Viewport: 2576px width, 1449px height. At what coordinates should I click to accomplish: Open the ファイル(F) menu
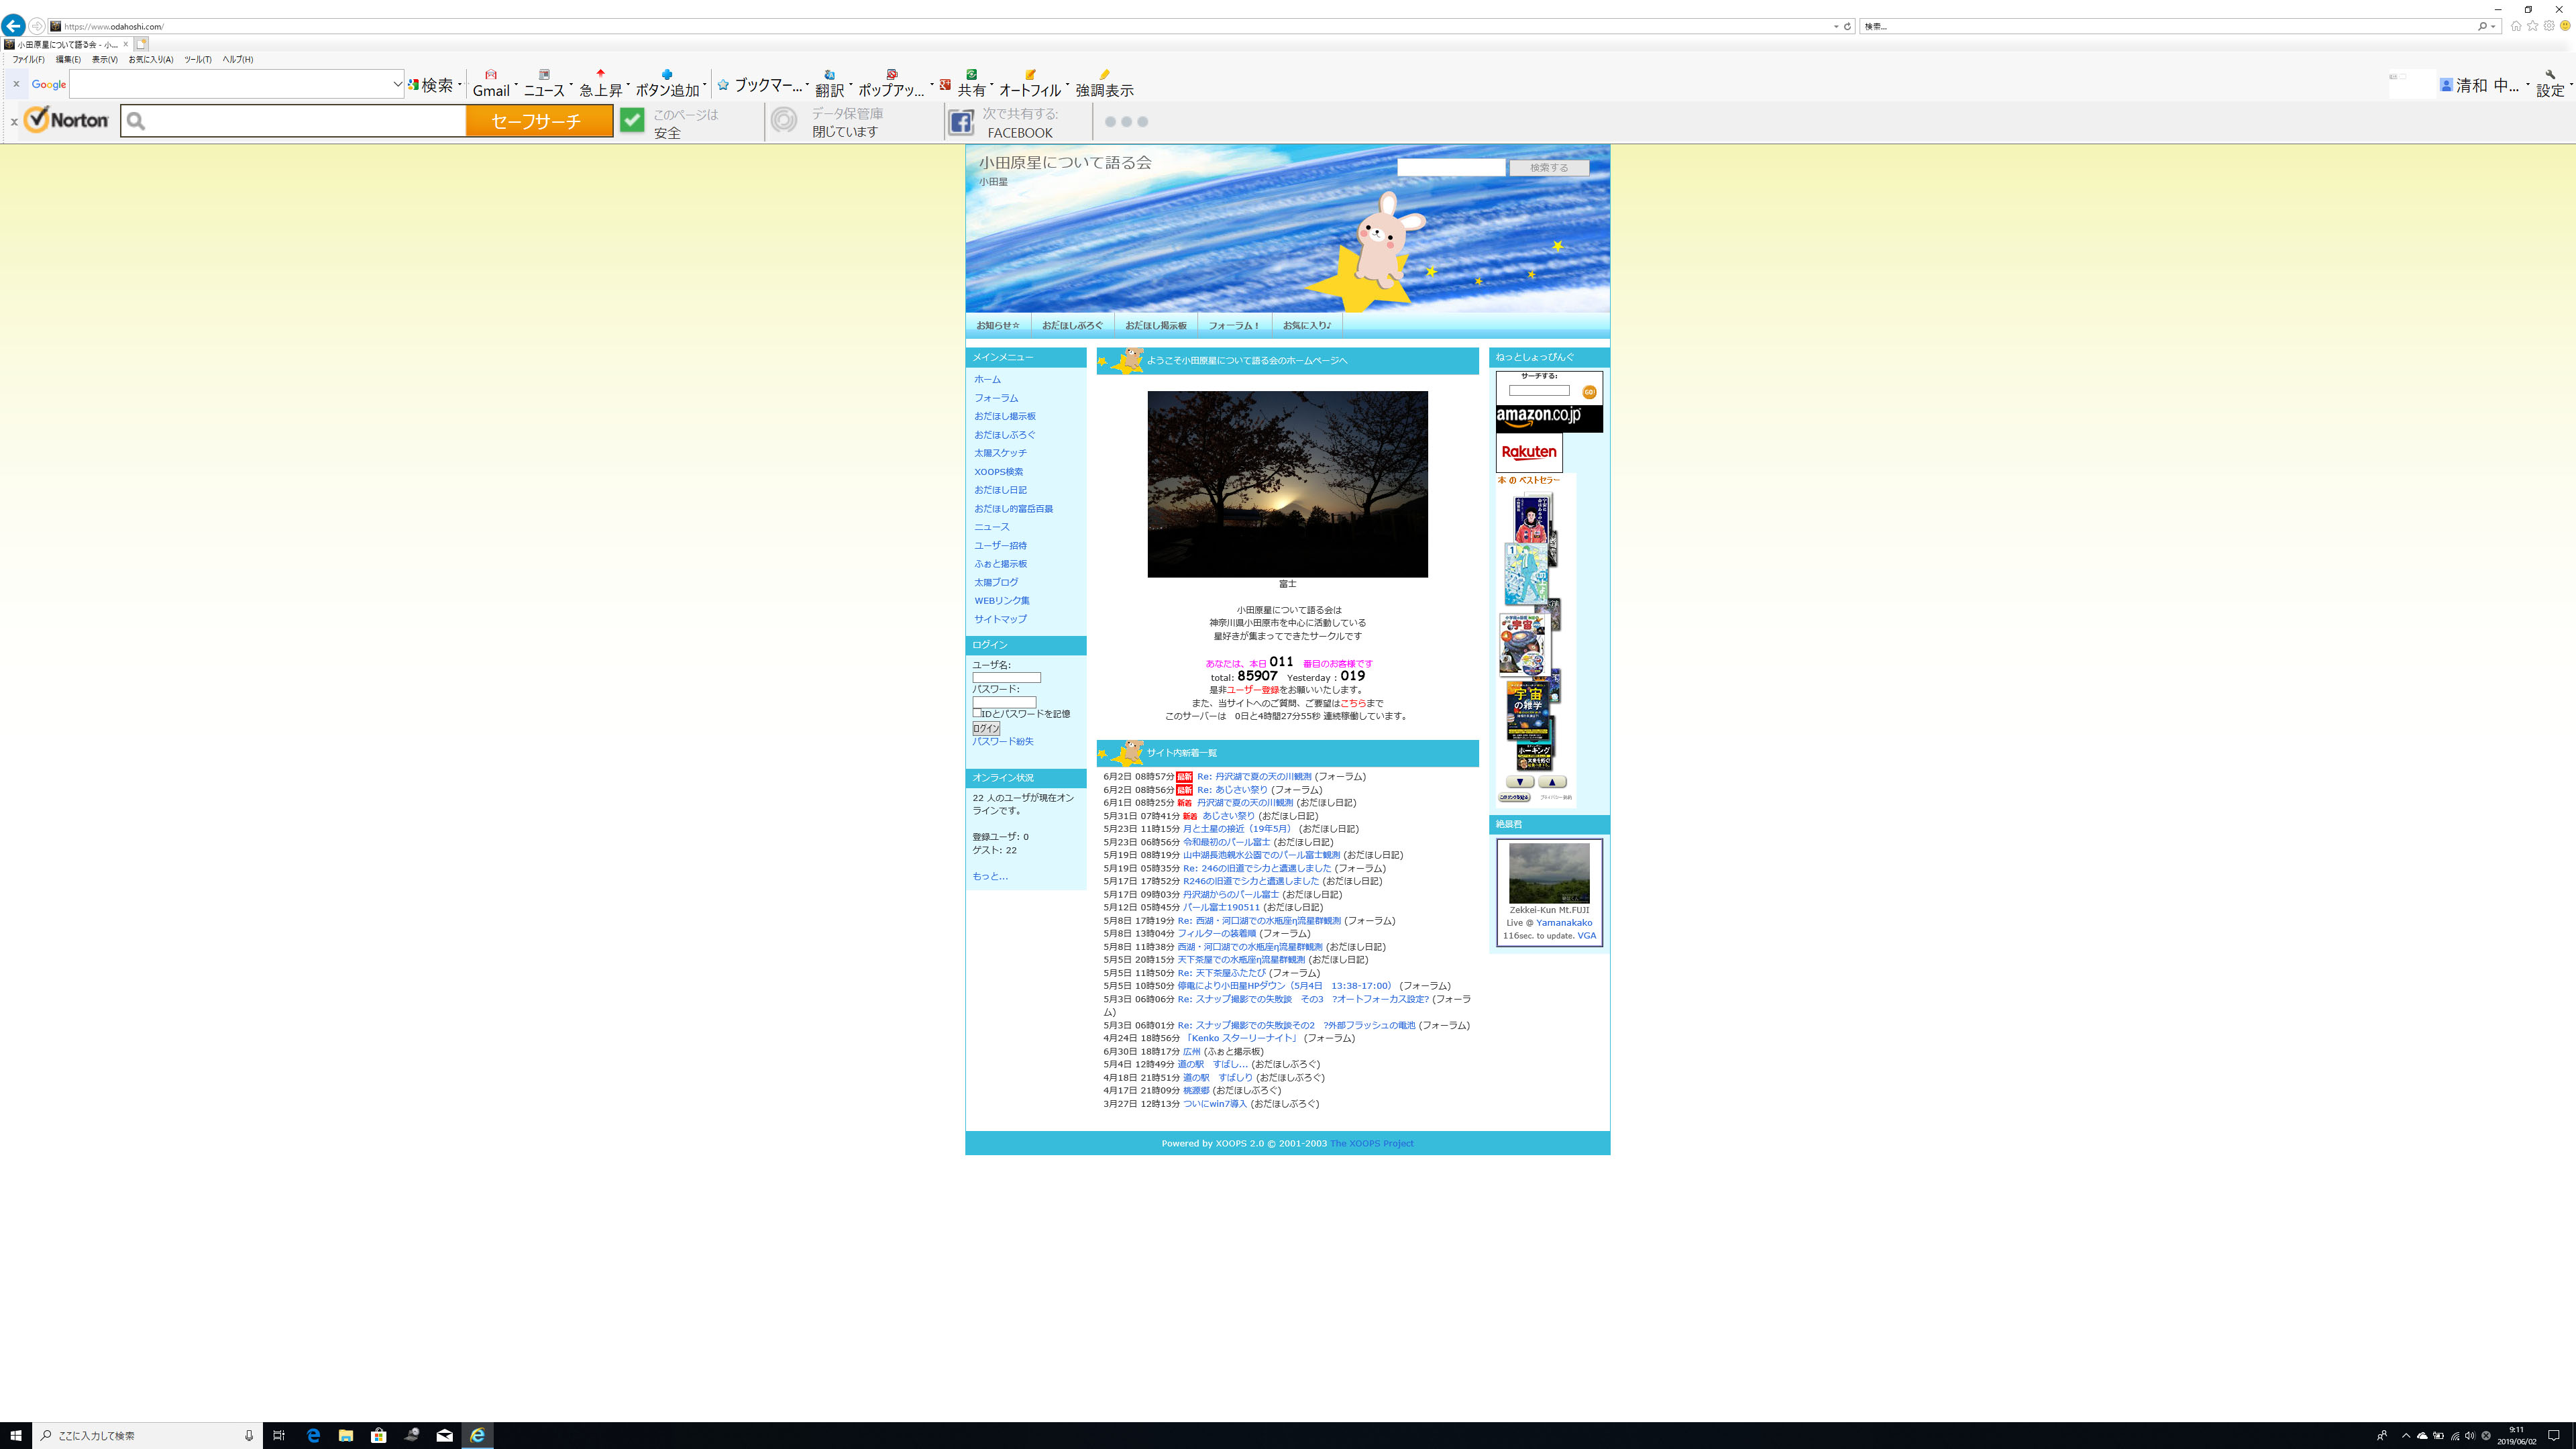(28, 60)
